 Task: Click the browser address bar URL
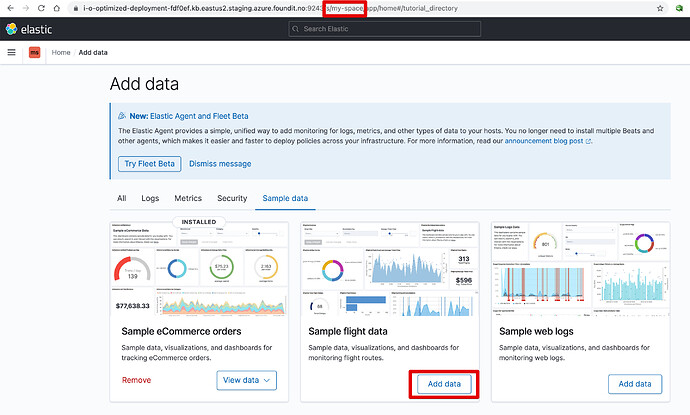(x=270, y=8)
